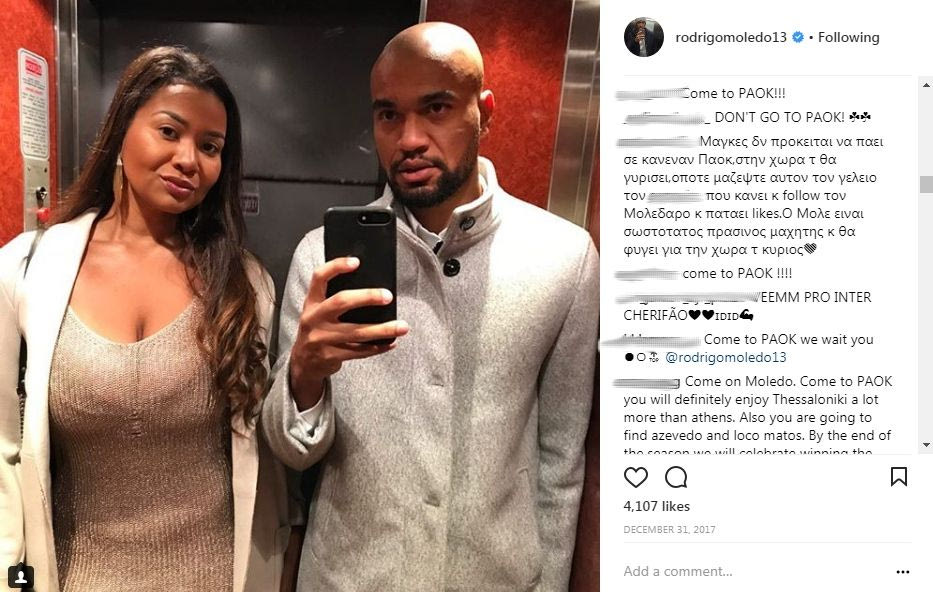Screen dimensions: 933x592
Task: Open rodrigomoledo13 profile avatar
Action: point(644,37)
